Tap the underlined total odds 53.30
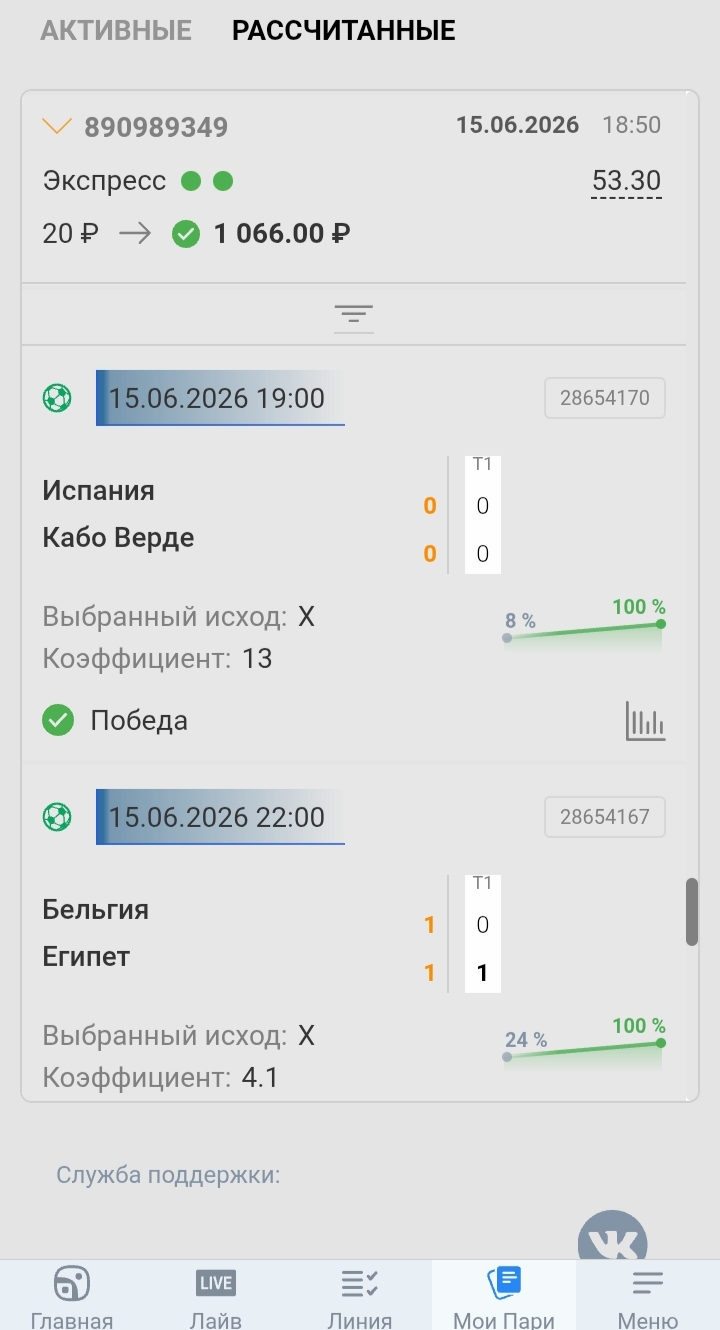This screenshot has width=720, height=1330. point(626,181)
